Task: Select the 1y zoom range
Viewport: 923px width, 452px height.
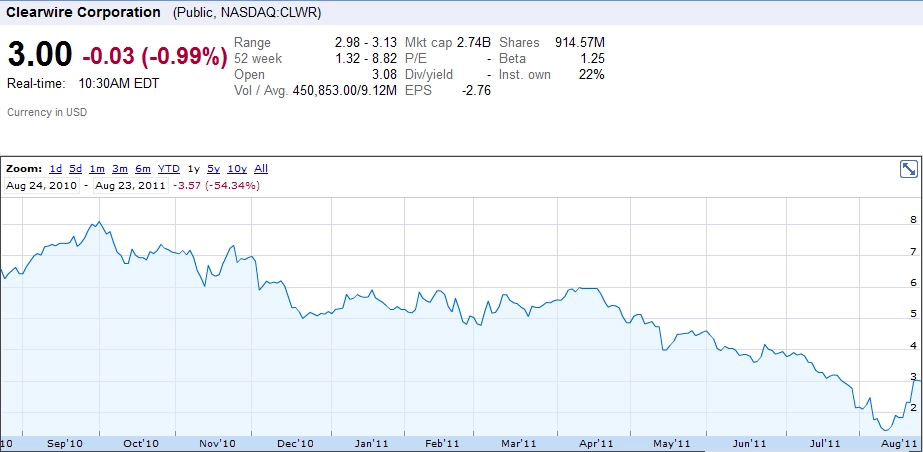Action: (x=194, y=169)
